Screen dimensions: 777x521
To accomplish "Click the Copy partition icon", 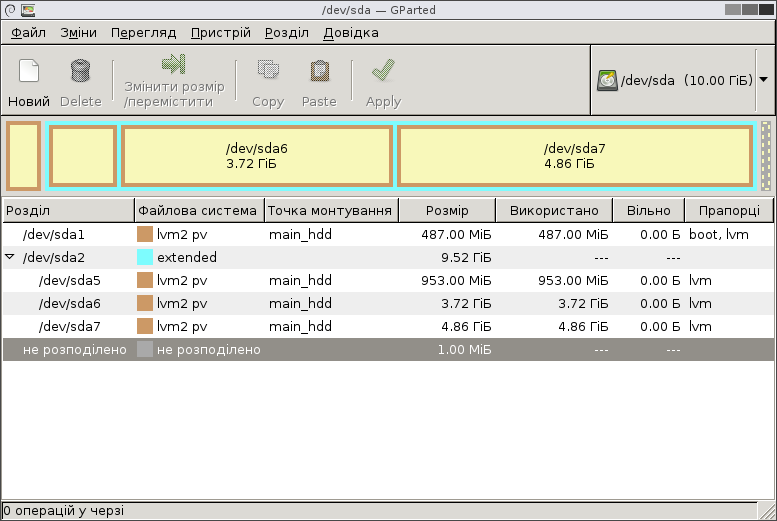I will click(268, 71).
